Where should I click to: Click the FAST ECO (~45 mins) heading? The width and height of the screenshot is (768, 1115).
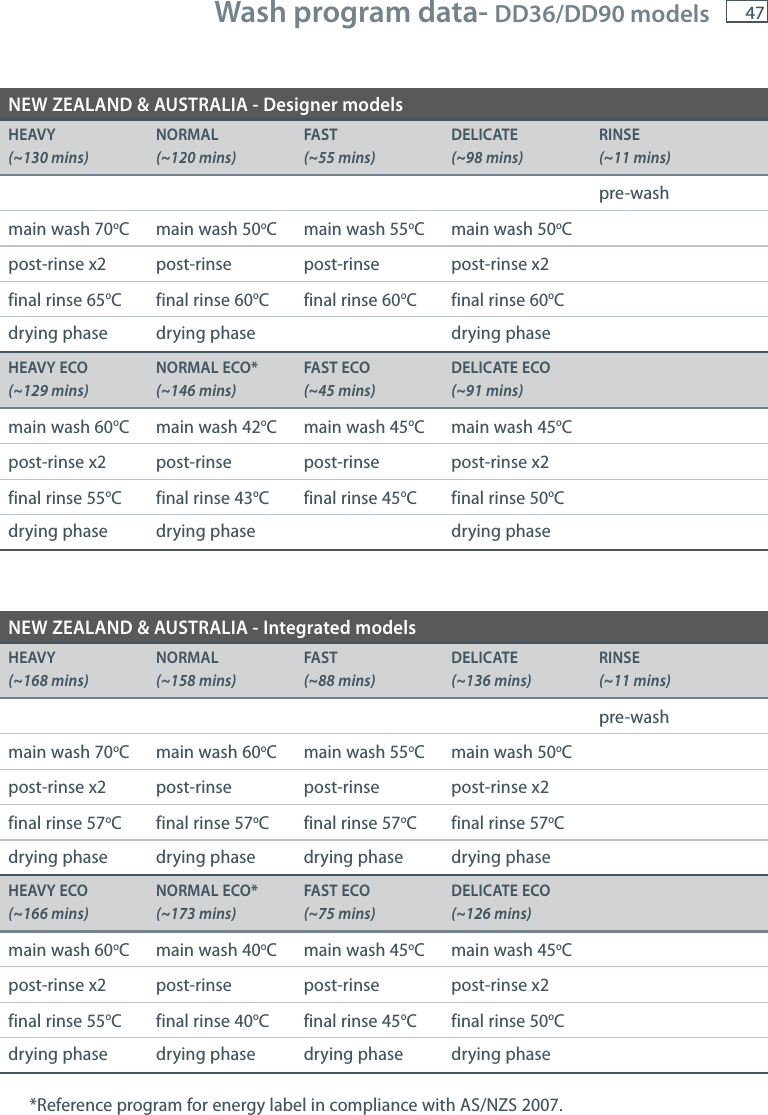(x=340, y=379)
